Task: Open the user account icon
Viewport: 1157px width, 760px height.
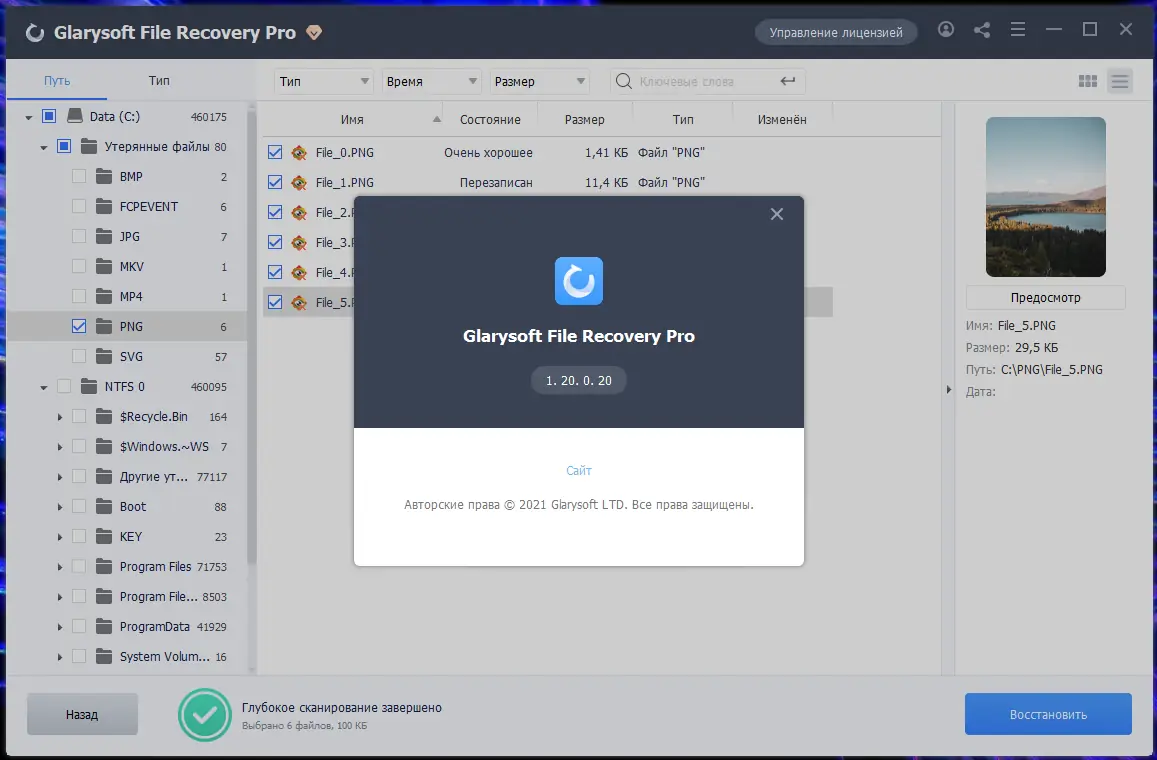Action: tap(946, 30)
